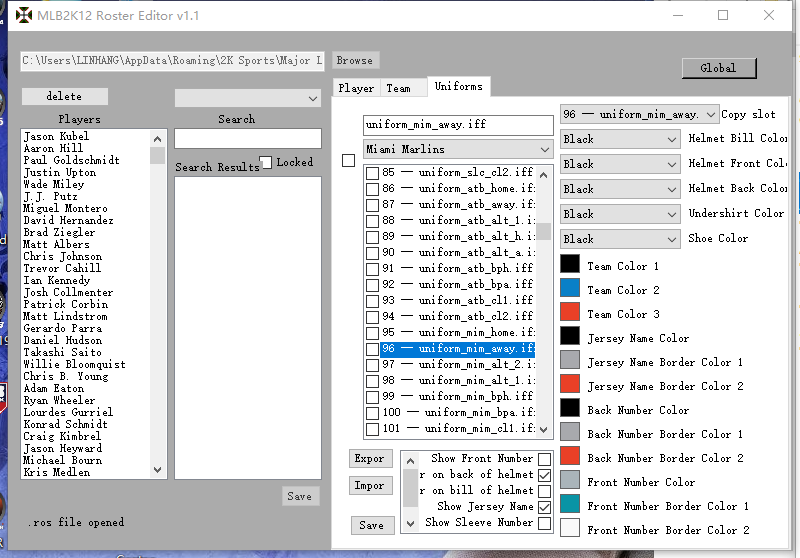
Task: Select 86 uniform_atb_home list row
Action: [458, 189]
